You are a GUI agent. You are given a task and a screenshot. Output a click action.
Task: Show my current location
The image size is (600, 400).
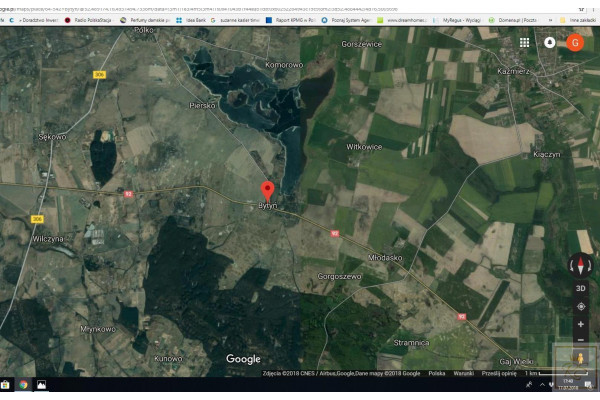580,307
